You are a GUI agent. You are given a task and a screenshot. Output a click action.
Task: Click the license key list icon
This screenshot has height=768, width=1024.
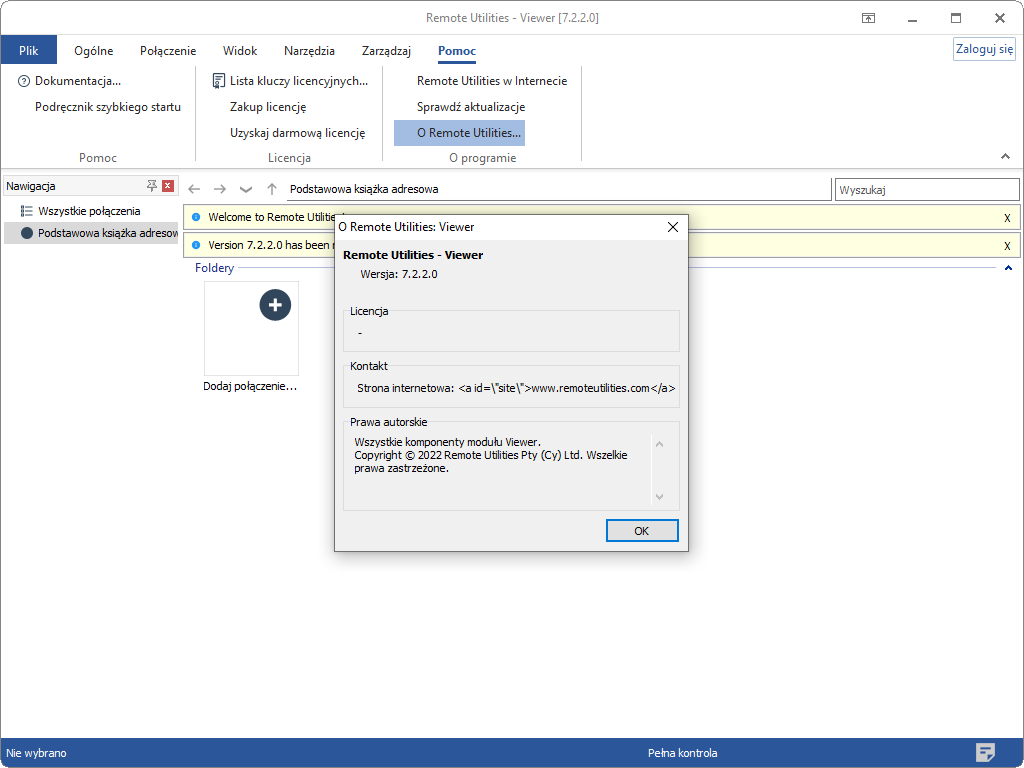(x=219, y=81)
